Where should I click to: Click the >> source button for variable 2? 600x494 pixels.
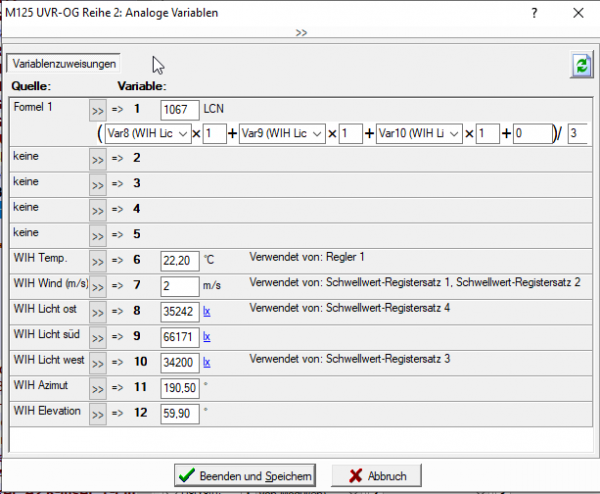97,158
